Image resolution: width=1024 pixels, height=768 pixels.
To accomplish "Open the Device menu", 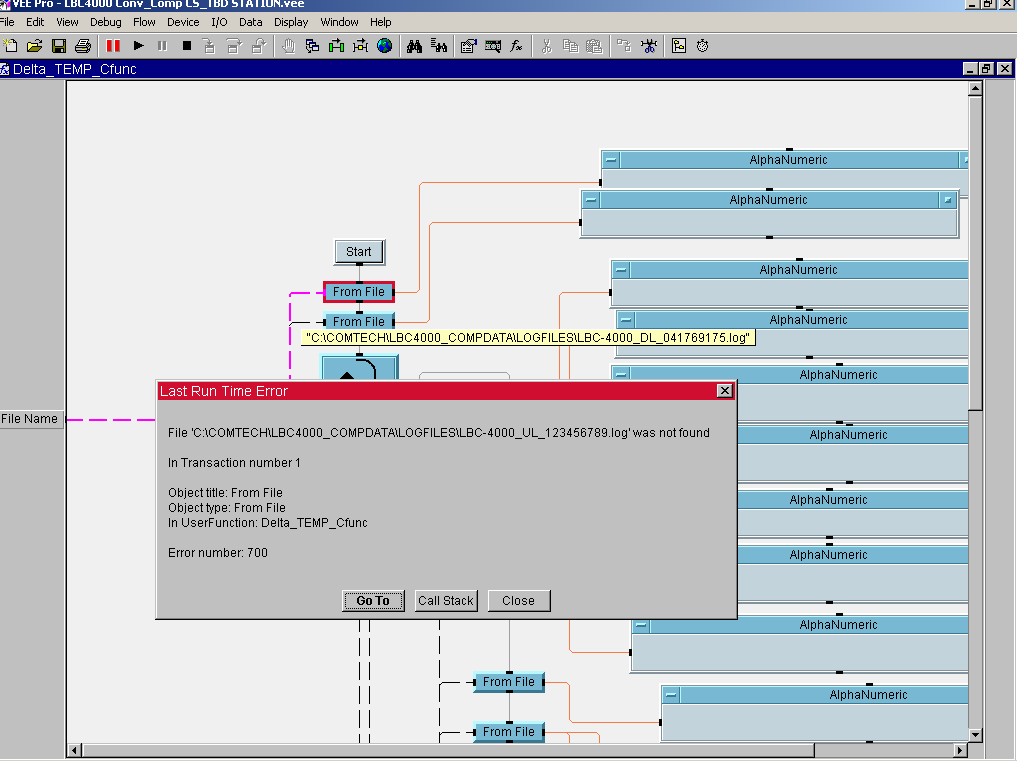I will [x=183, y=22].
